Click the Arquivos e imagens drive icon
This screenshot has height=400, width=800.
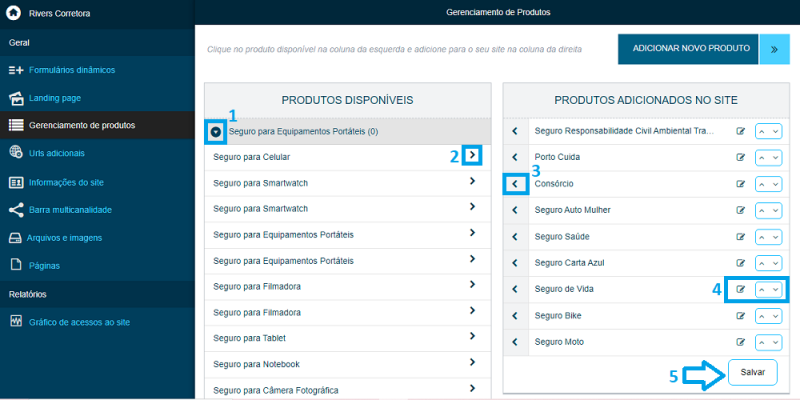(16, 238)
